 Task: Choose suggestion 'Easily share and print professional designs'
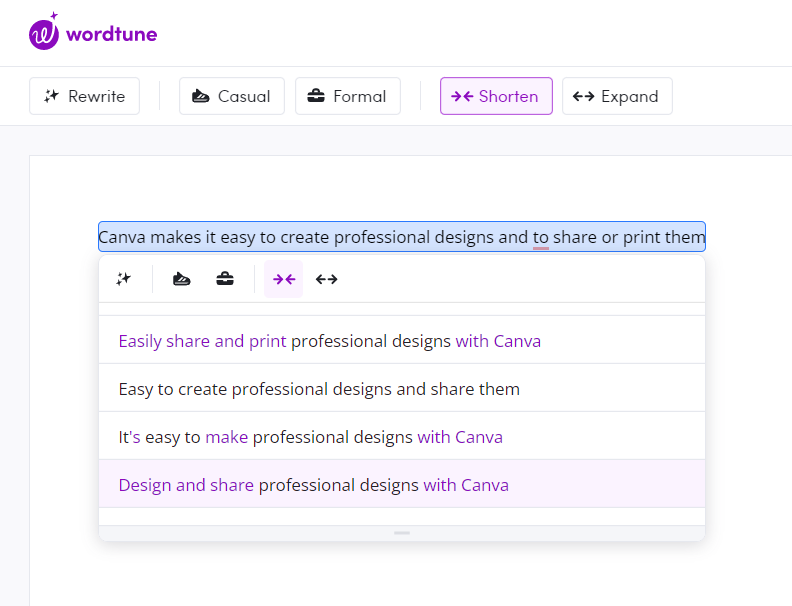click(x=402, y=340)
